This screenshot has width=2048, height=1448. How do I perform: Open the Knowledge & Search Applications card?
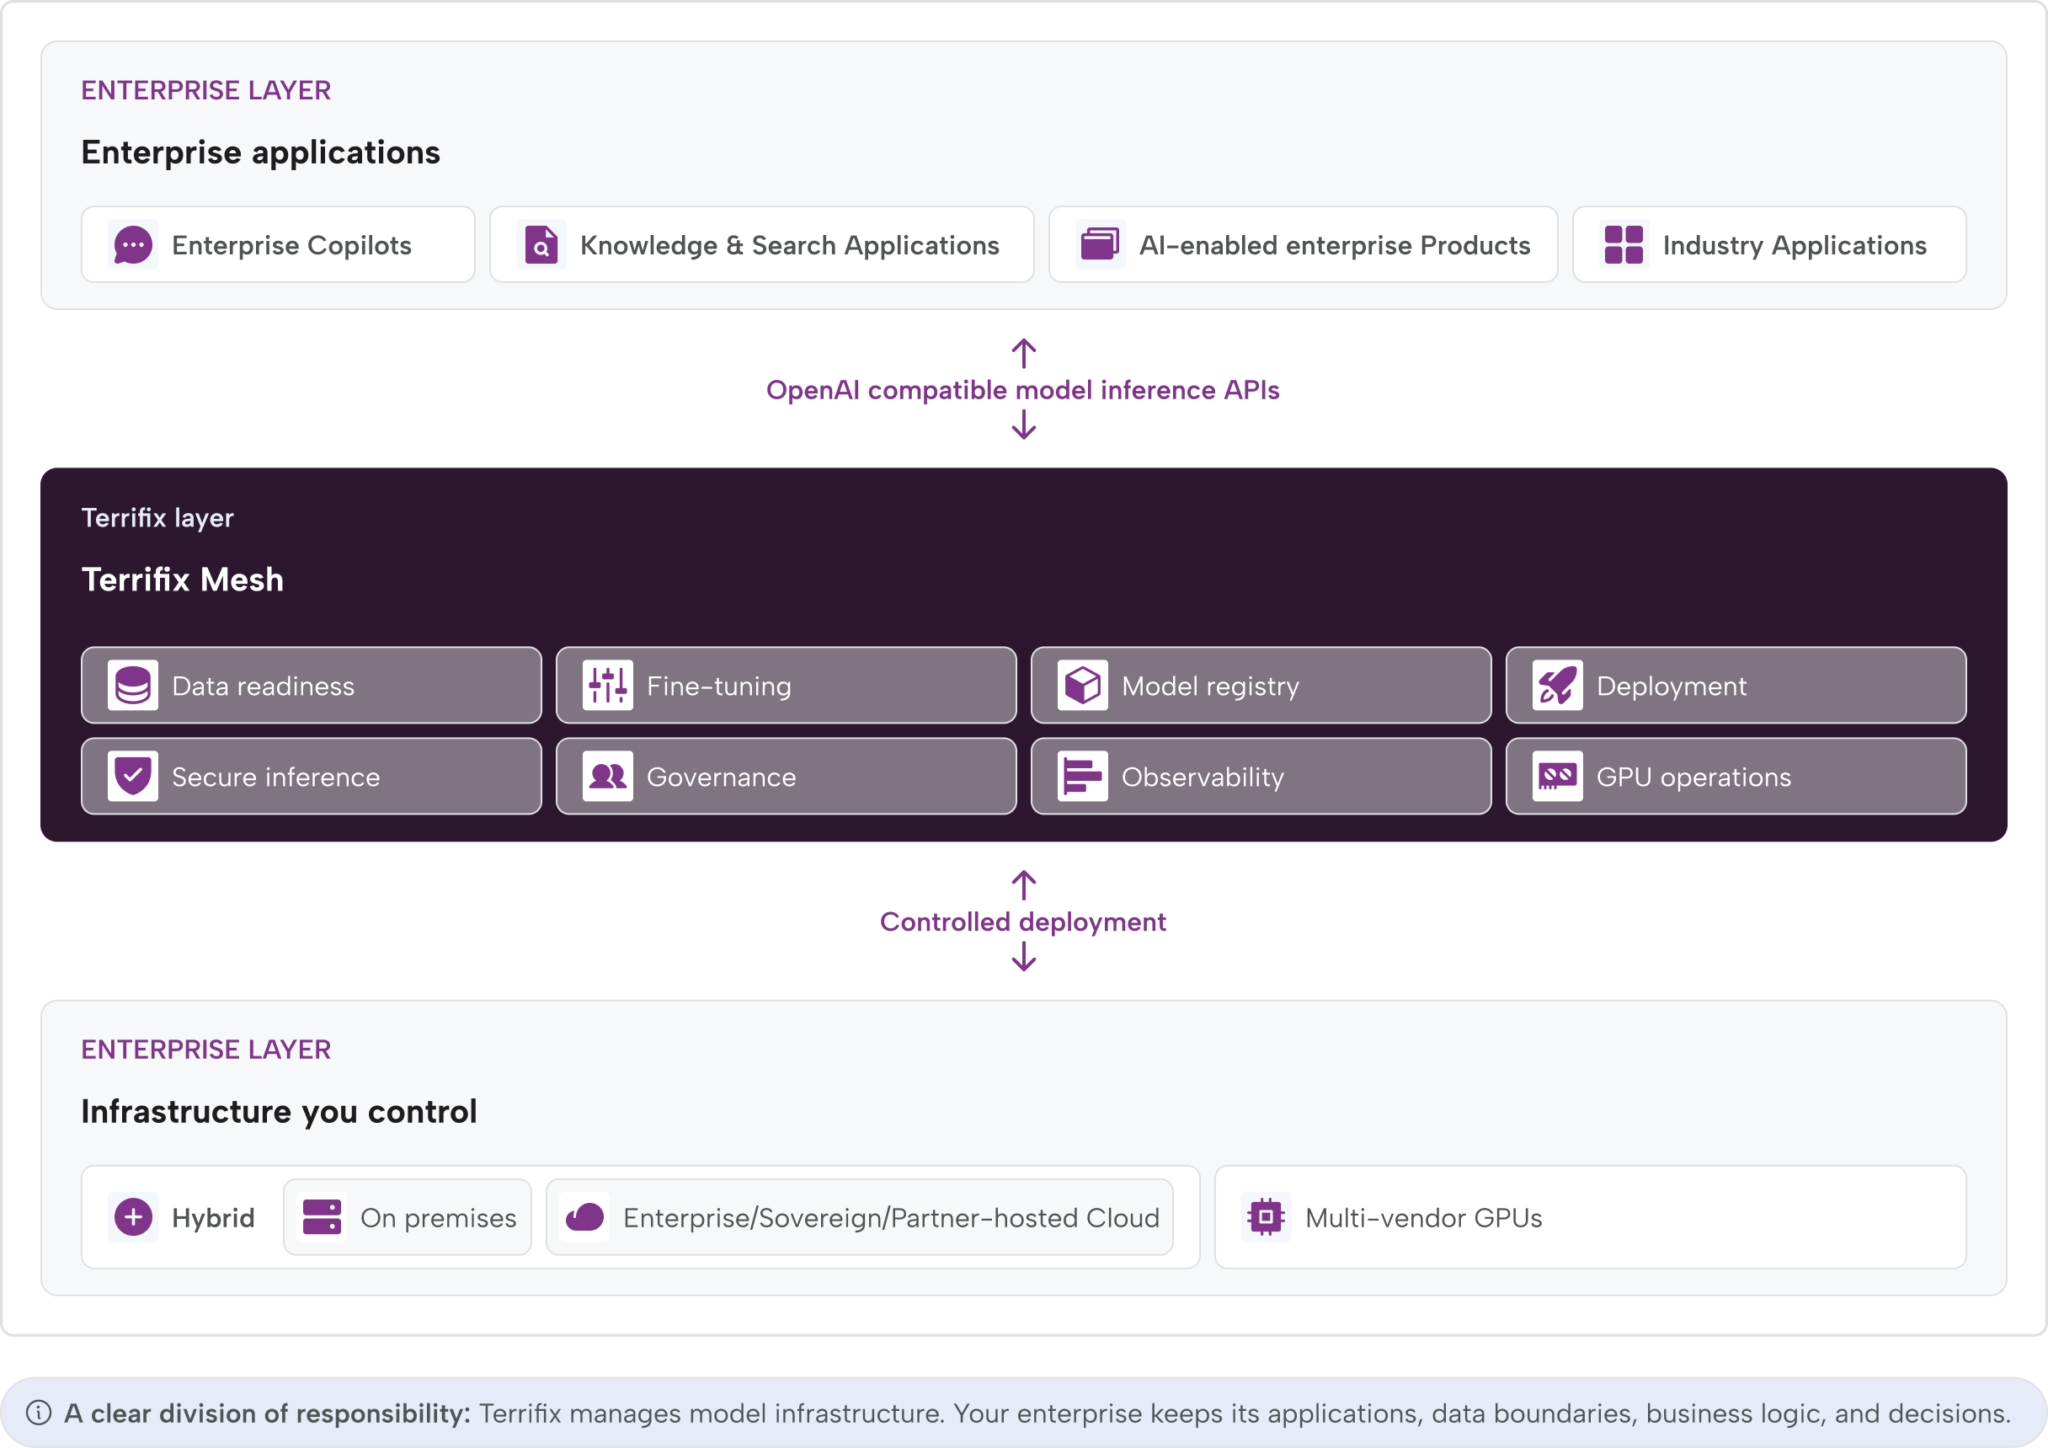[762, 245]
